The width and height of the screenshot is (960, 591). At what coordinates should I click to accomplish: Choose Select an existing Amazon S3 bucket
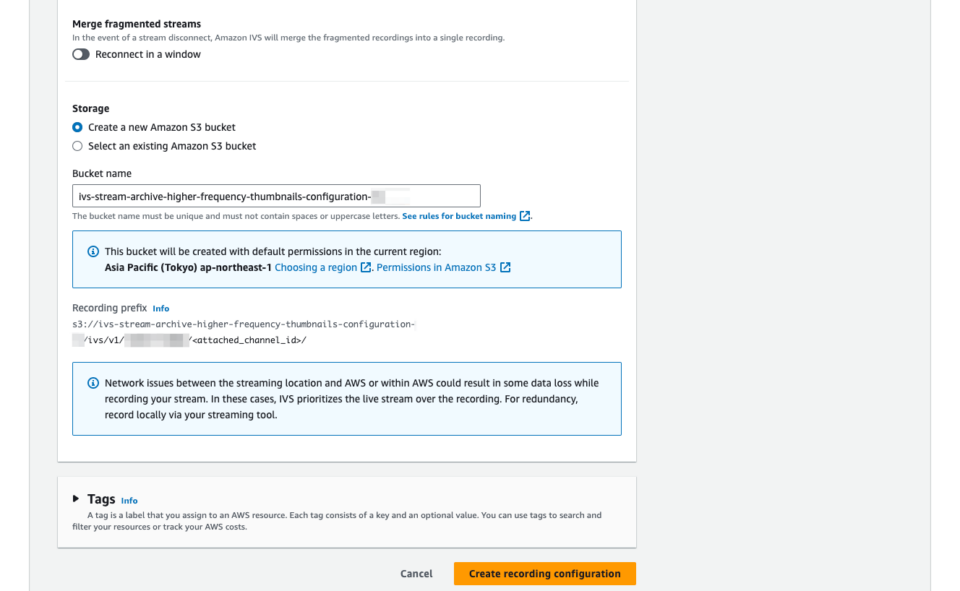tap(77, 146)
